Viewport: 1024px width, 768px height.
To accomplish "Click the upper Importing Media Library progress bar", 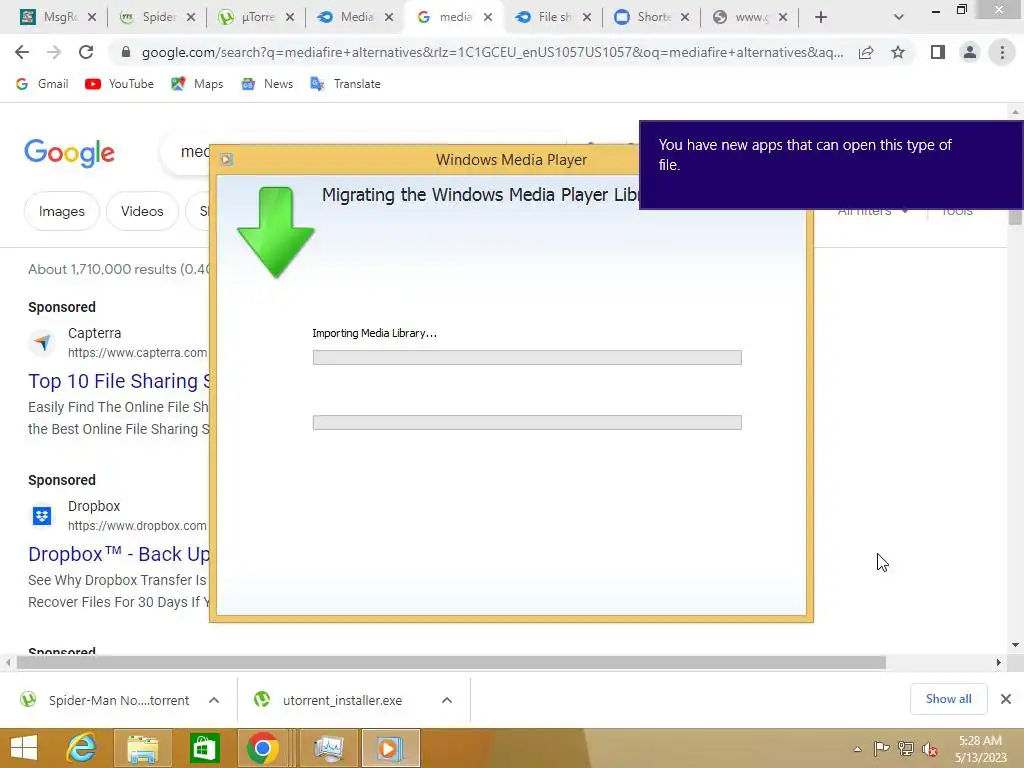I will coord(527,357).
